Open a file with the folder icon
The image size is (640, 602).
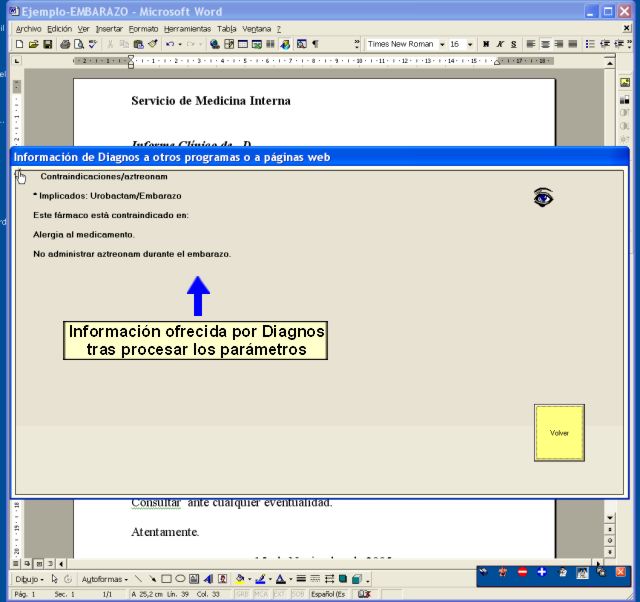point(33,44)
